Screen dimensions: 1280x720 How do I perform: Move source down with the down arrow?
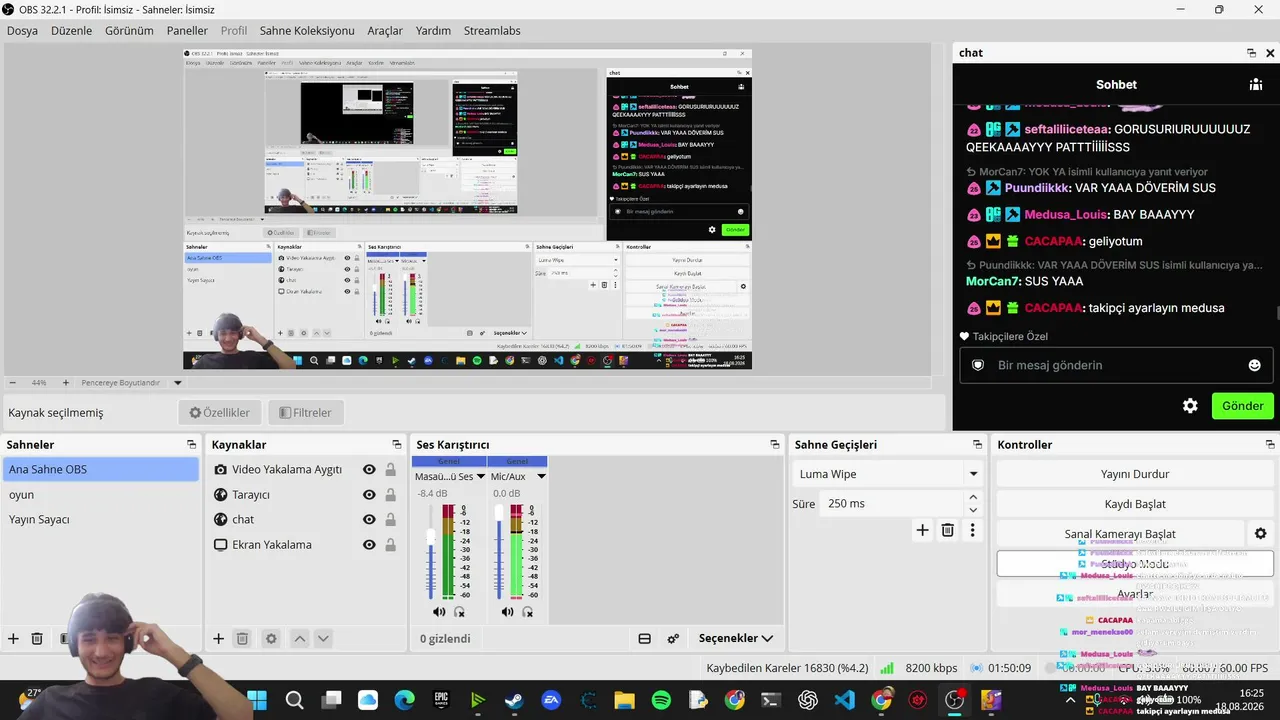(x=322, y=638)
